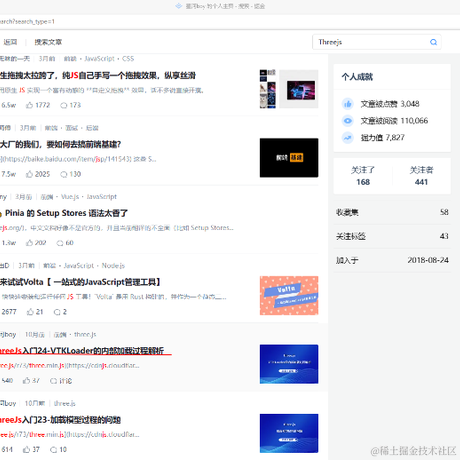
Task: Like the ThreeJs入门24 article thumbs-up icon
Action: [x=26, y=381]
